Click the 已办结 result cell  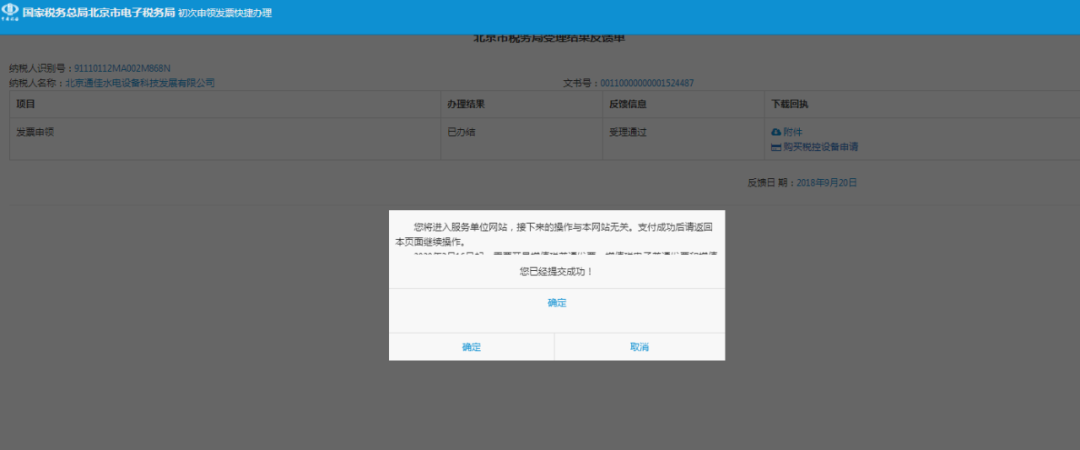click(x=461, y=132)
